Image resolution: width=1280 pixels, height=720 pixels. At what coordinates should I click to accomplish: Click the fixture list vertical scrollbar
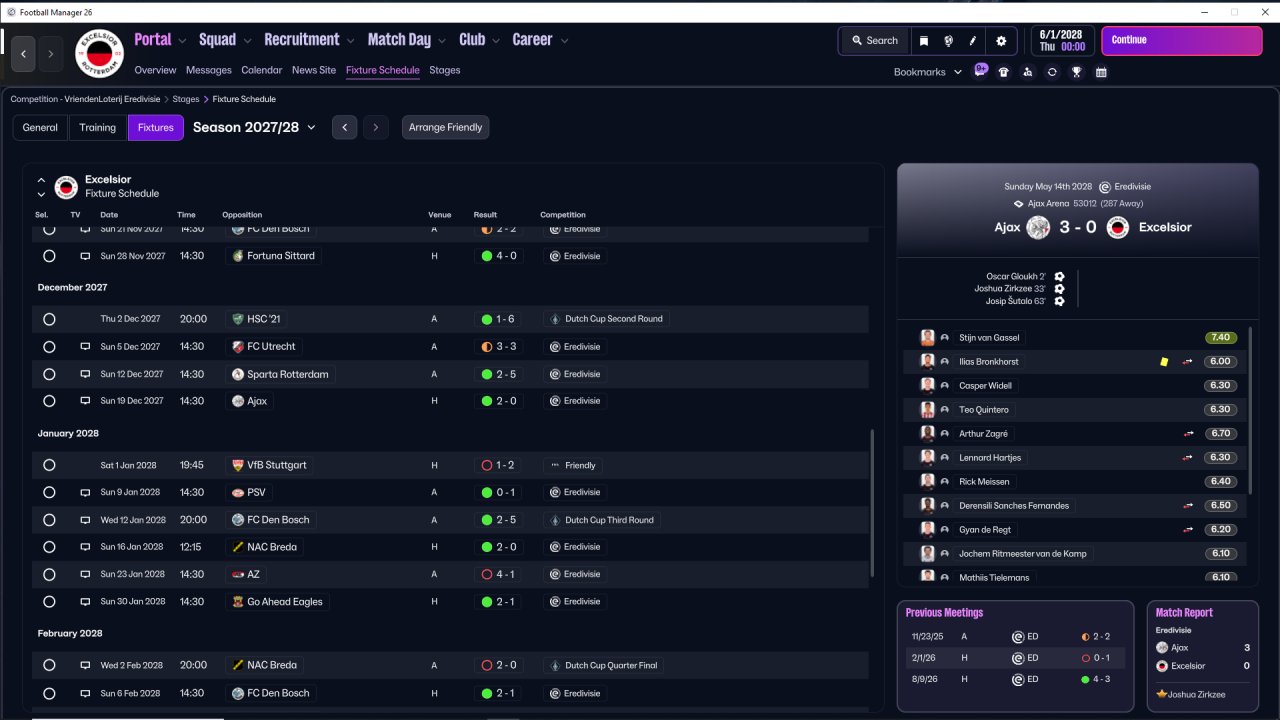coord(872,503)
